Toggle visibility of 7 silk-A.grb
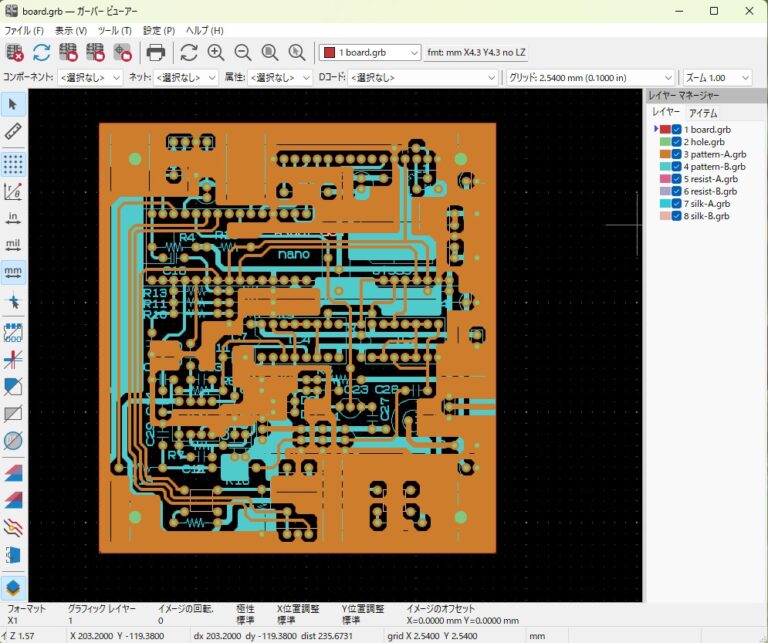The image size is (768, 643). pos(677,204)
